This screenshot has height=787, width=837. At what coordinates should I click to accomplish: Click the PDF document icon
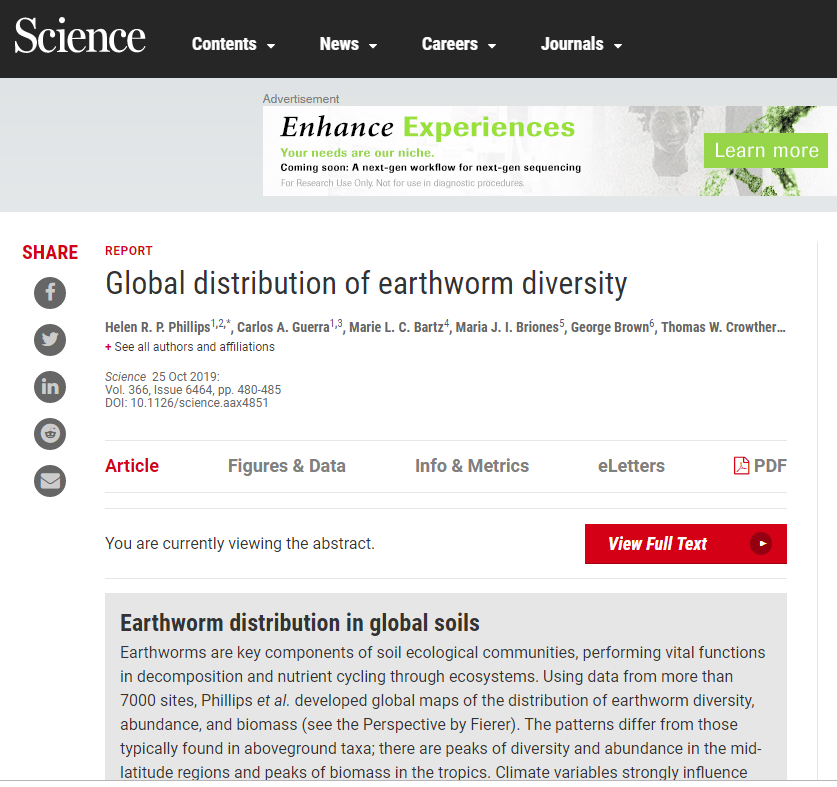(x=741, y=466)
